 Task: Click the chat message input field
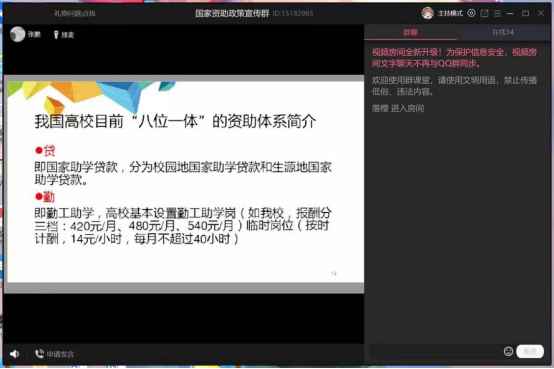point(436,351)
